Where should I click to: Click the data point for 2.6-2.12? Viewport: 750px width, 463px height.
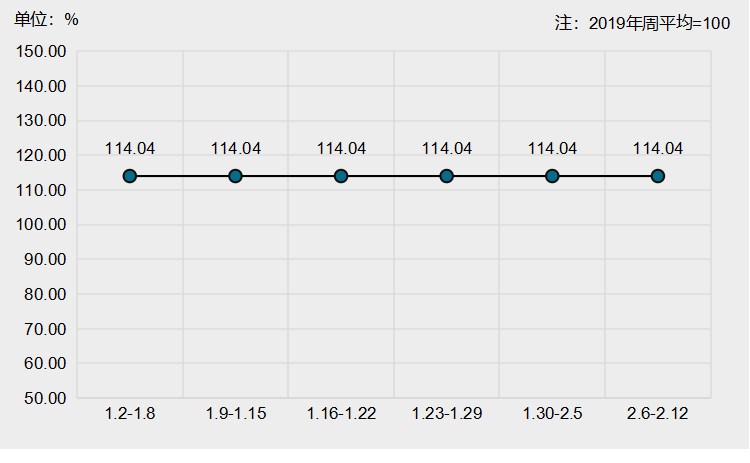point(658,176)
